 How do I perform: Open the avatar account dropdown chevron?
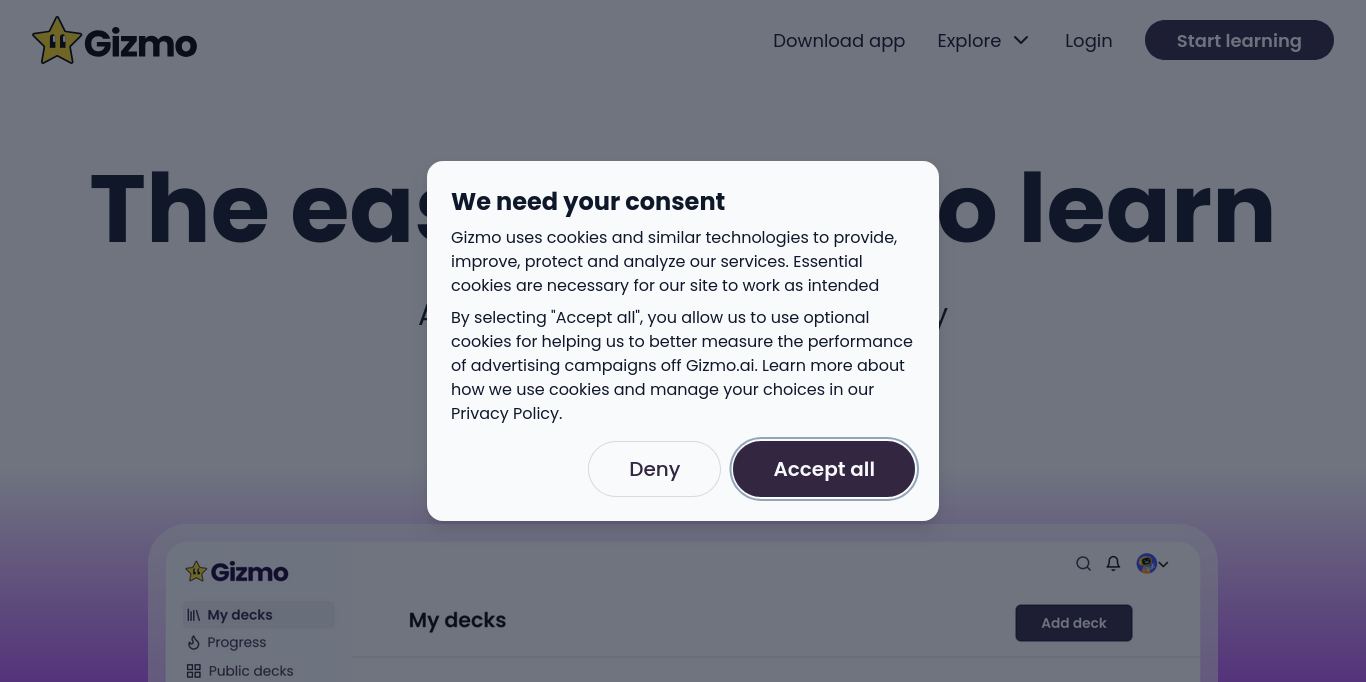(1163, 564)
